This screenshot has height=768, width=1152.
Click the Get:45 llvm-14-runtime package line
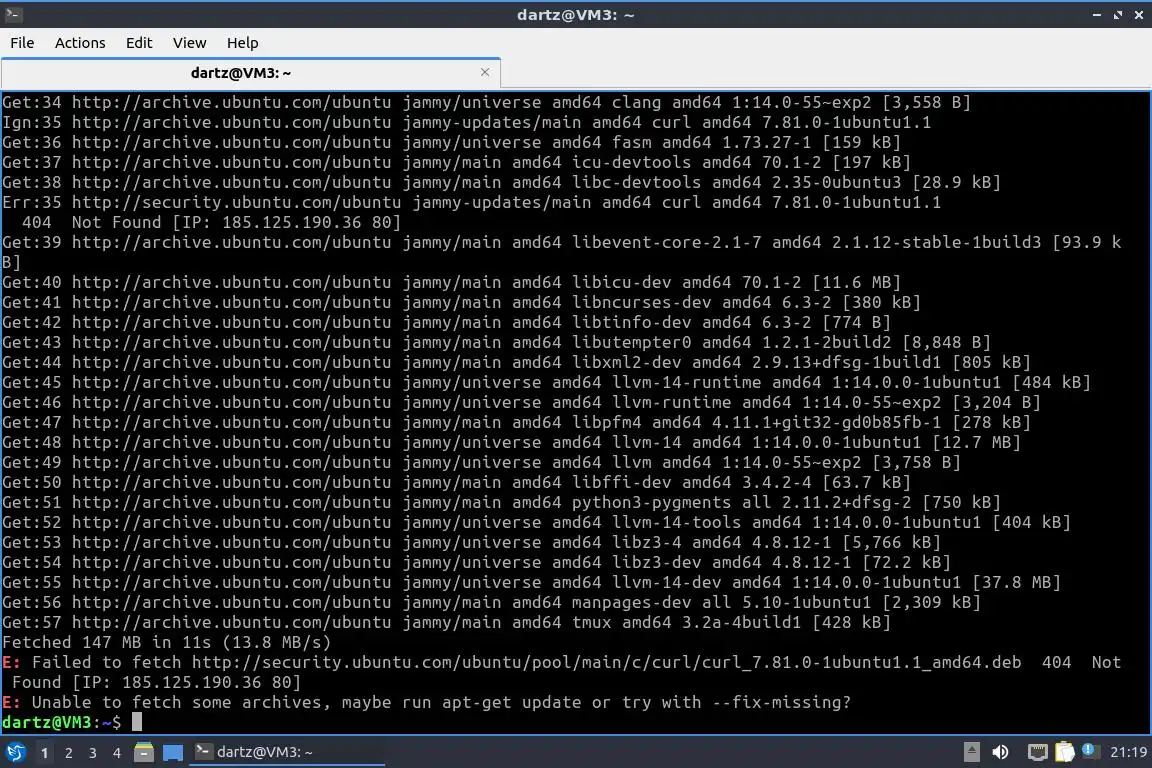click(547, 381)
